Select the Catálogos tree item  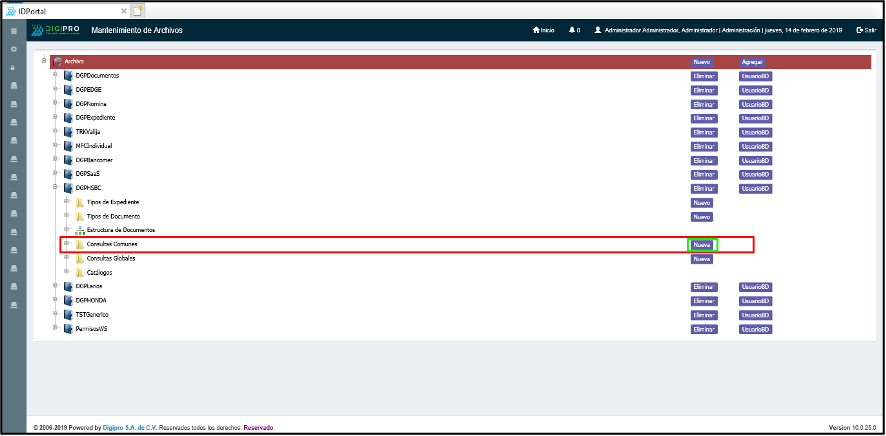98,272
